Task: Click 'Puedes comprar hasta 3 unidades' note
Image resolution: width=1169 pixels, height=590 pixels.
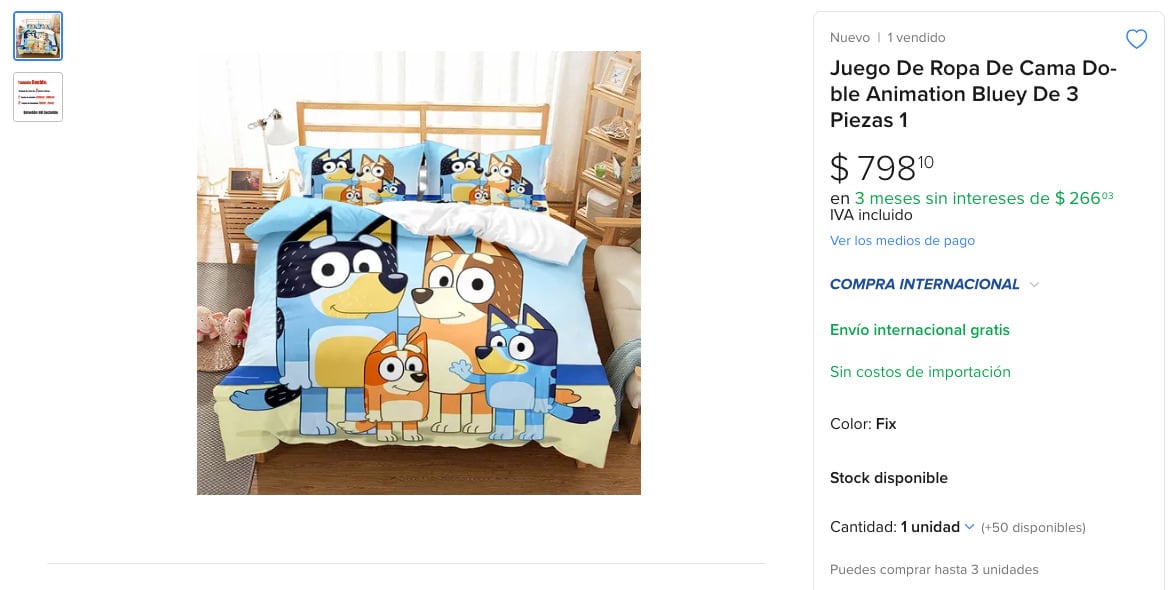Action: point(934,570)
